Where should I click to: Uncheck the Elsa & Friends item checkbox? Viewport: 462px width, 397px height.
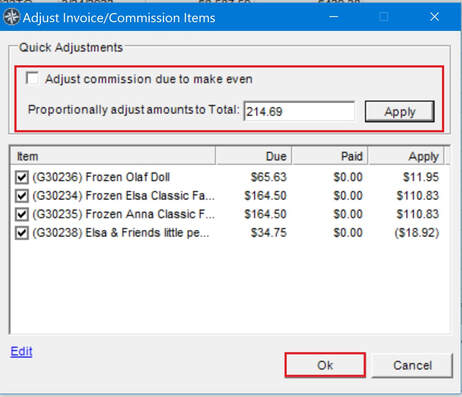click(22, 233)
